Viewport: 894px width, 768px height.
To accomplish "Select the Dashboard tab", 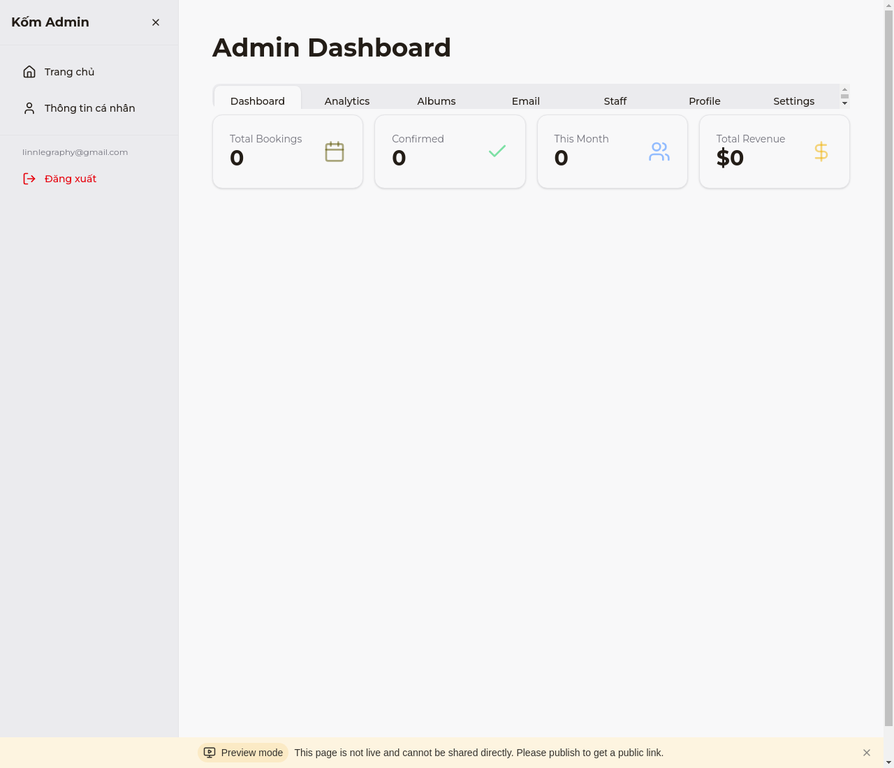I will click(257, 101).
